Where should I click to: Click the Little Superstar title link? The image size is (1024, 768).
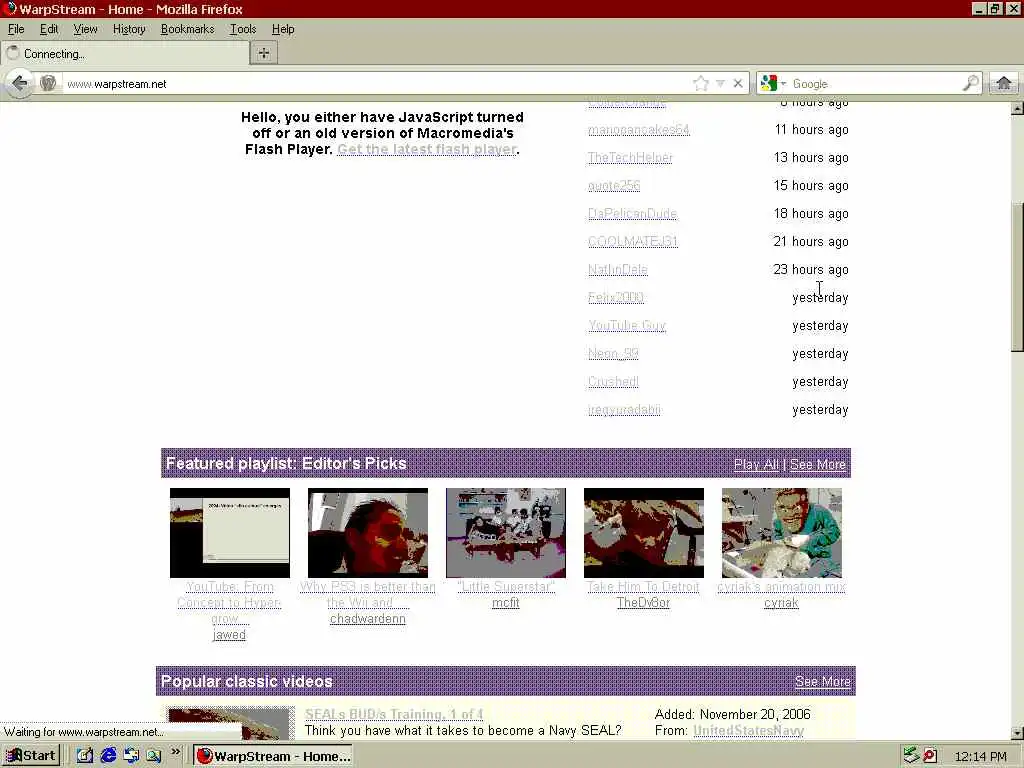pos(506,586)
